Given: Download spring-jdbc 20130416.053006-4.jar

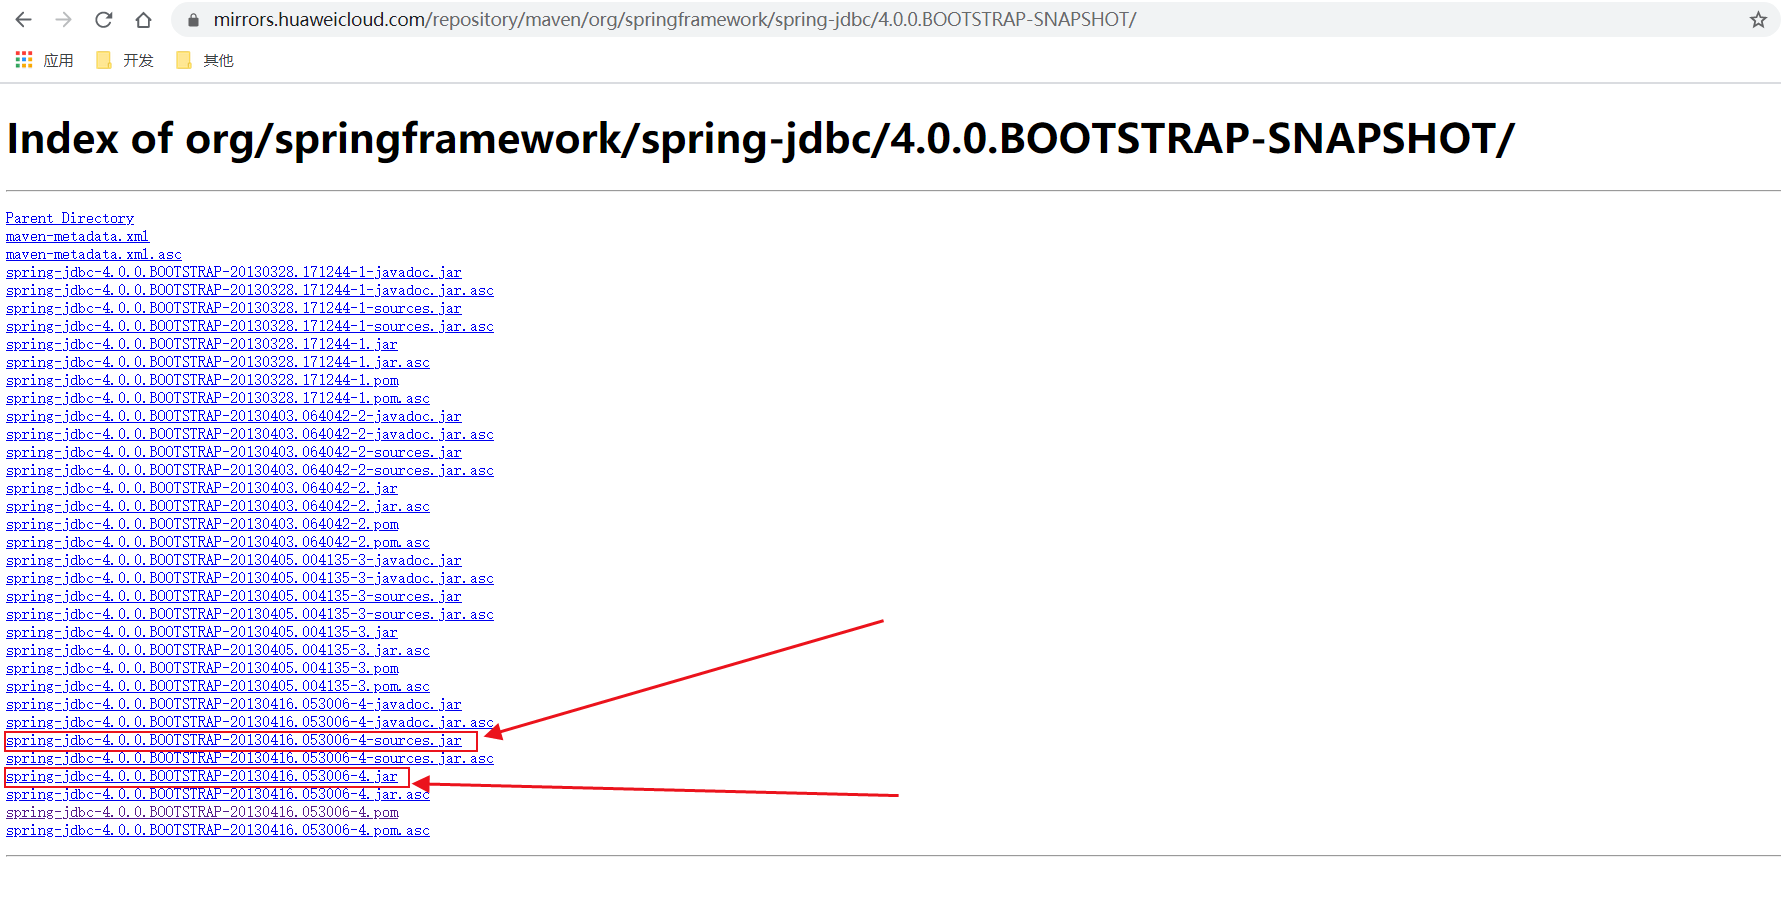Looking at the screenshot, I should coord(202,776).
